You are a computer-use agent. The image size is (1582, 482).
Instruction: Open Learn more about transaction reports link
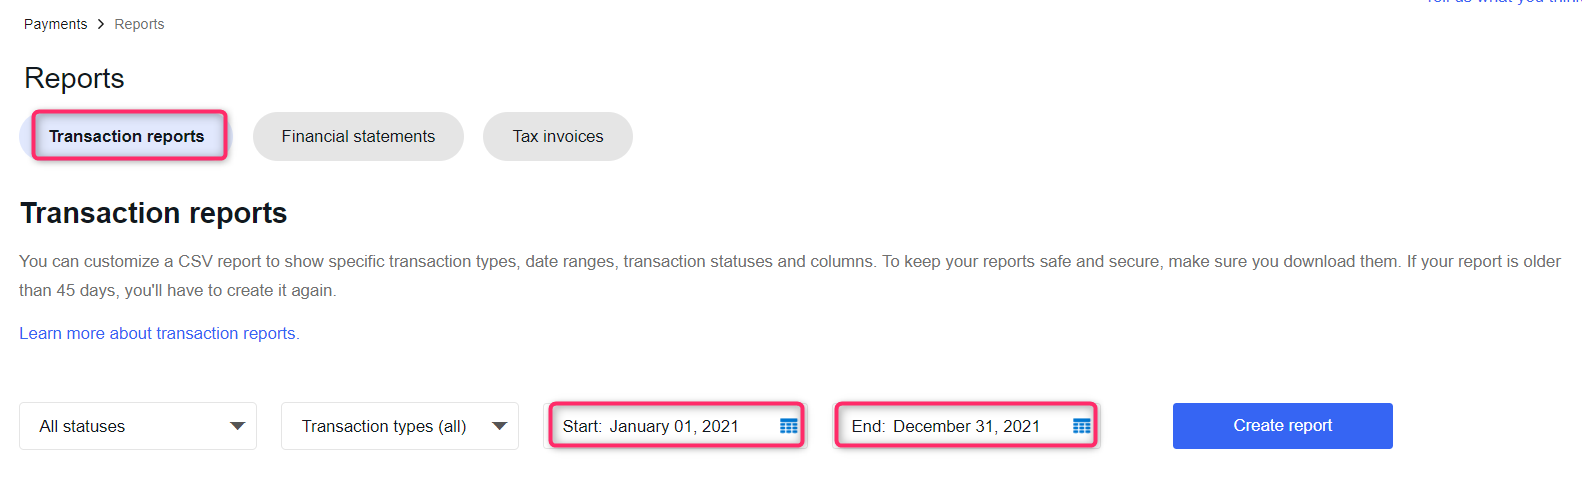pyautogui.click(x=159, y=333)
